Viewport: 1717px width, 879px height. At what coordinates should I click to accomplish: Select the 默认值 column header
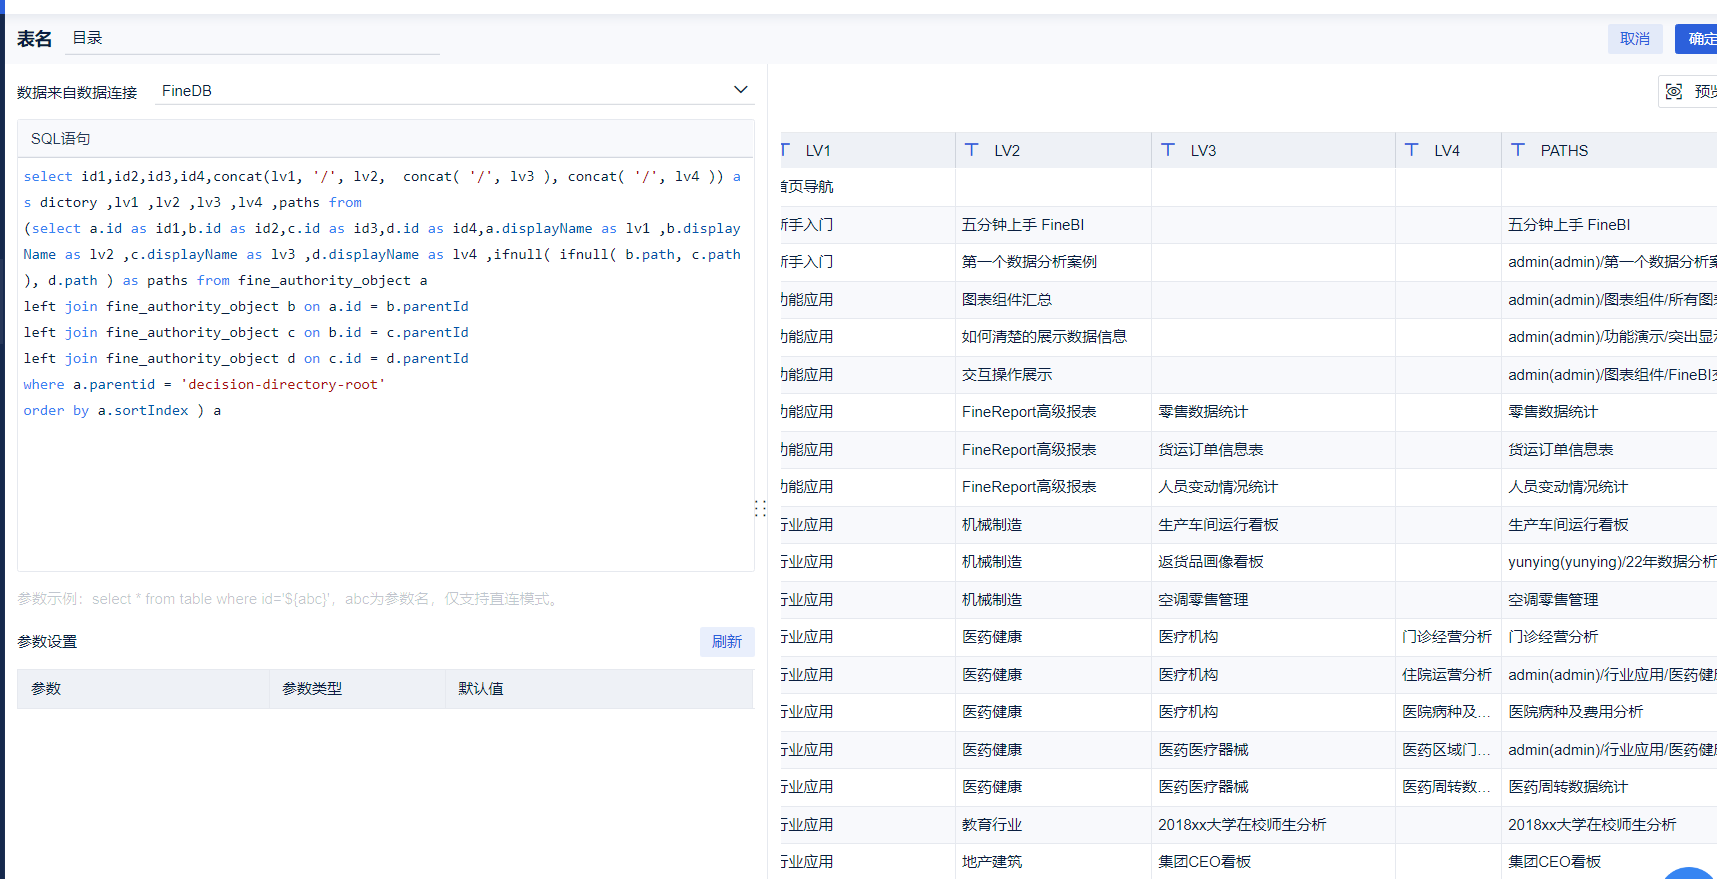tap(599, 689)
